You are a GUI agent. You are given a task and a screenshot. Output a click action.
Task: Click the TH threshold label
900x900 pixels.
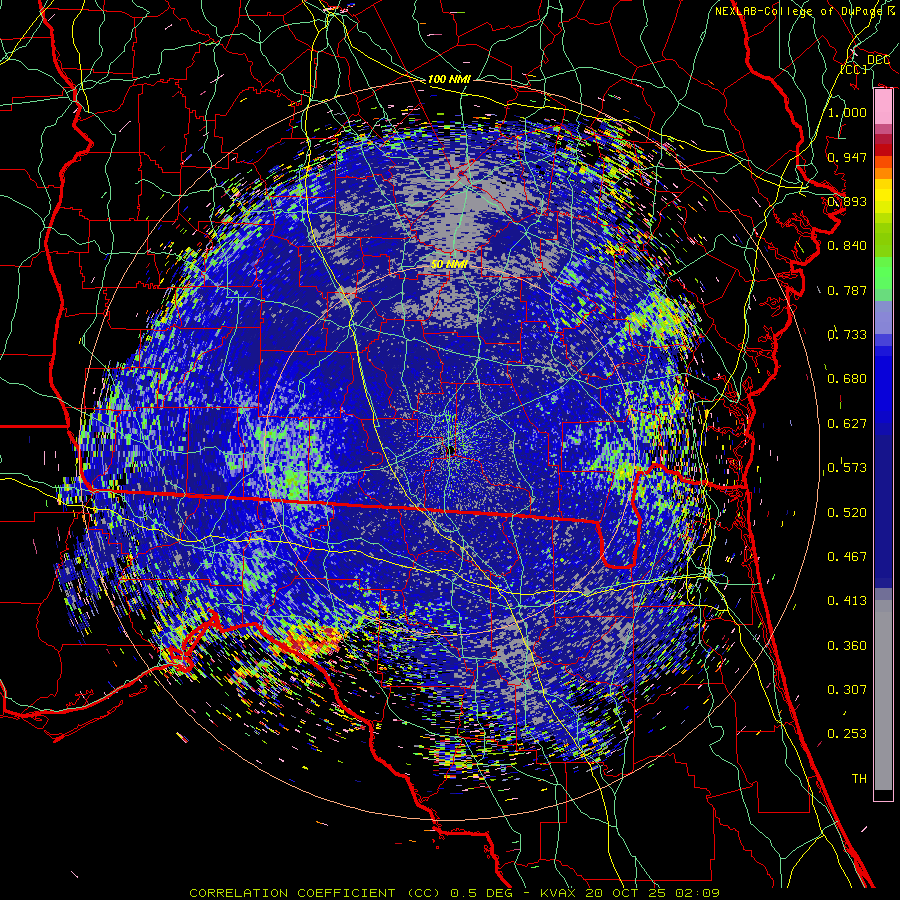point(859,779)
